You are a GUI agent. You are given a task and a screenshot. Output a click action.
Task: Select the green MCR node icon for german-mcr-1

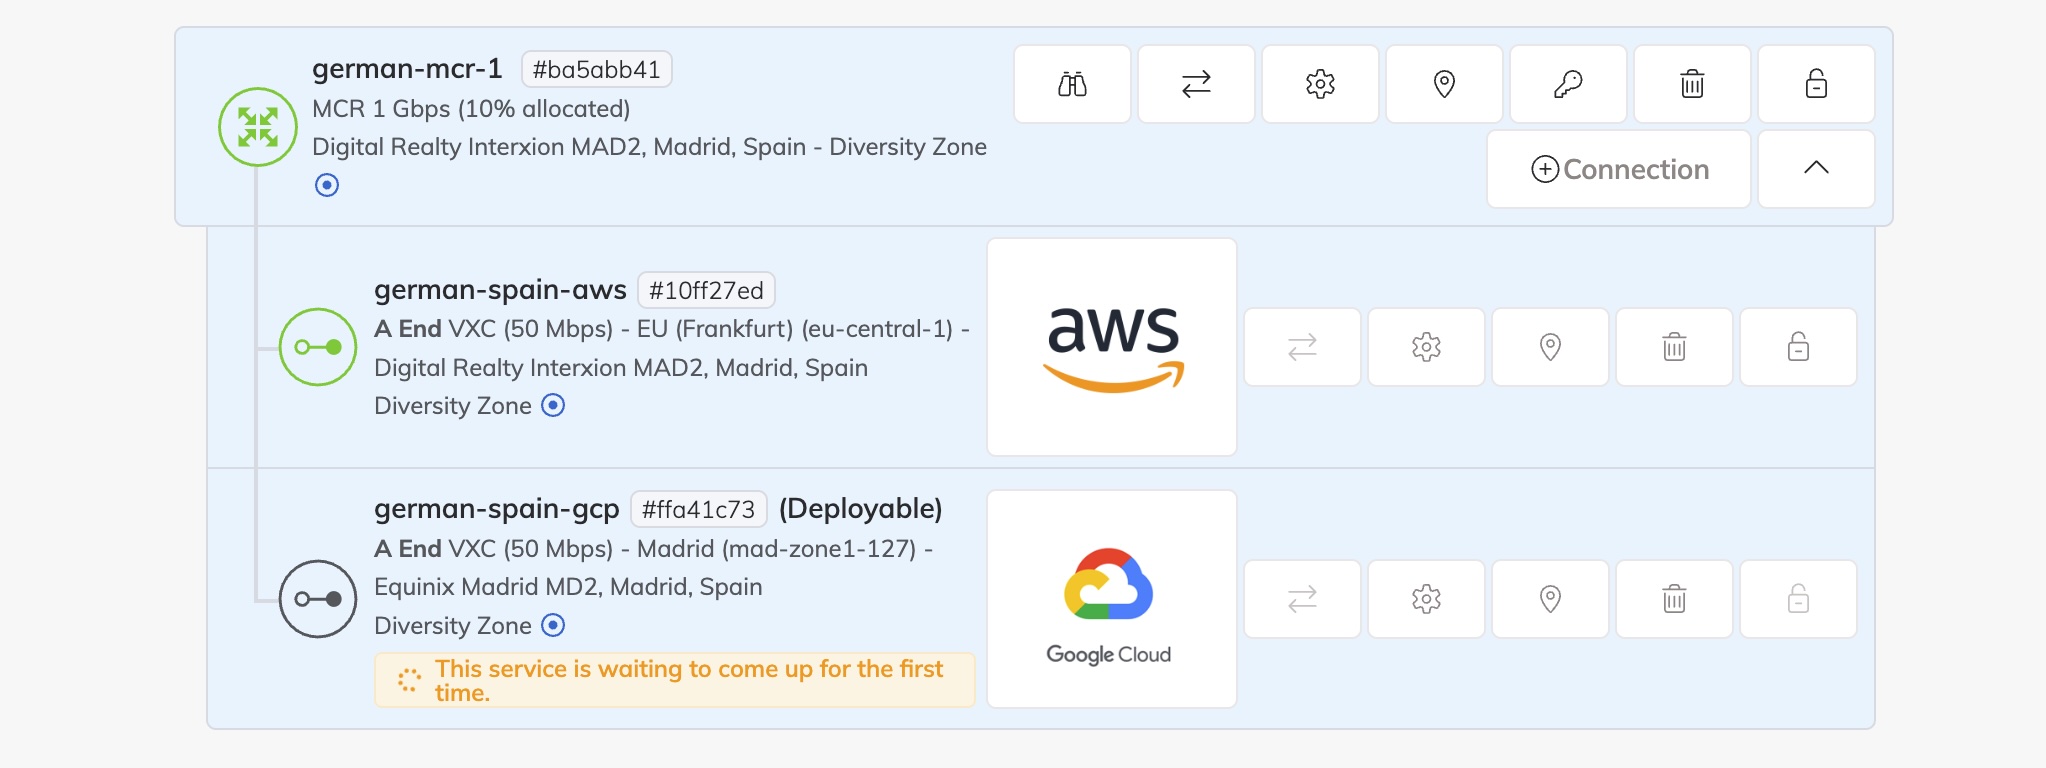click(x=257, y=126)
